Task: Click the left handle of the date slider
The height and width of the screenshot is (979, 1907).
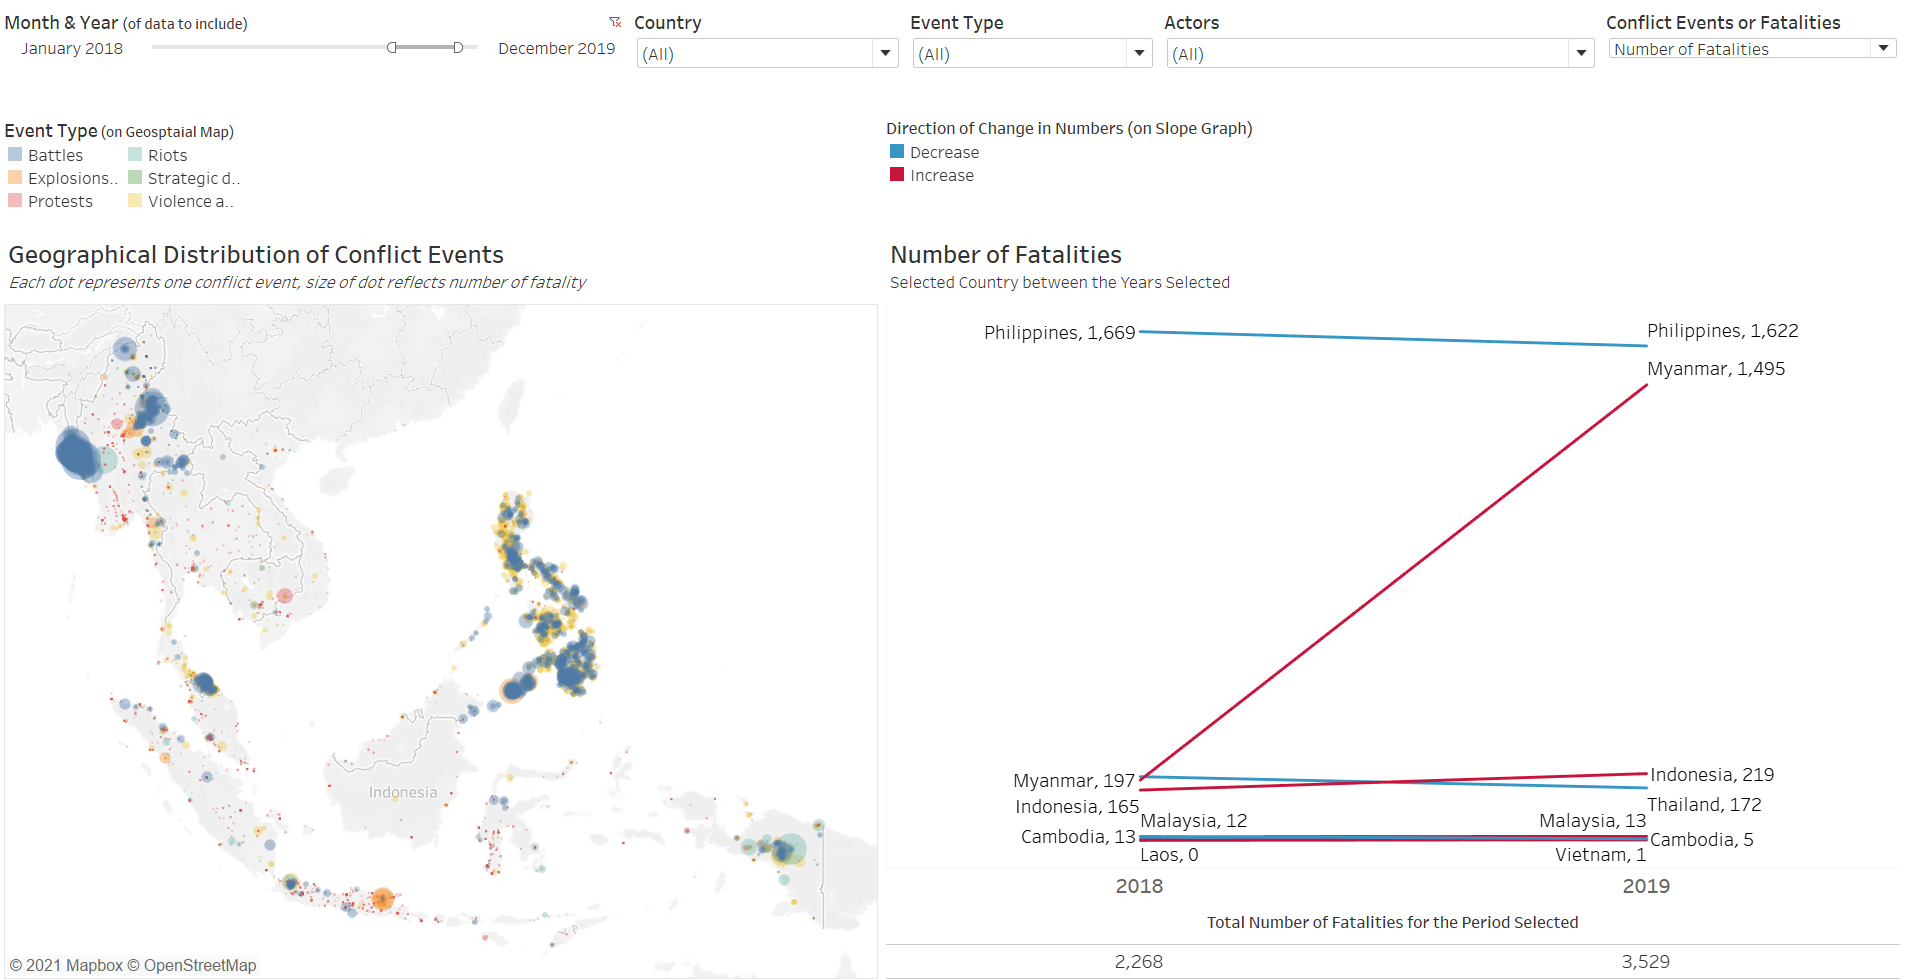Action: pos(392,48)
